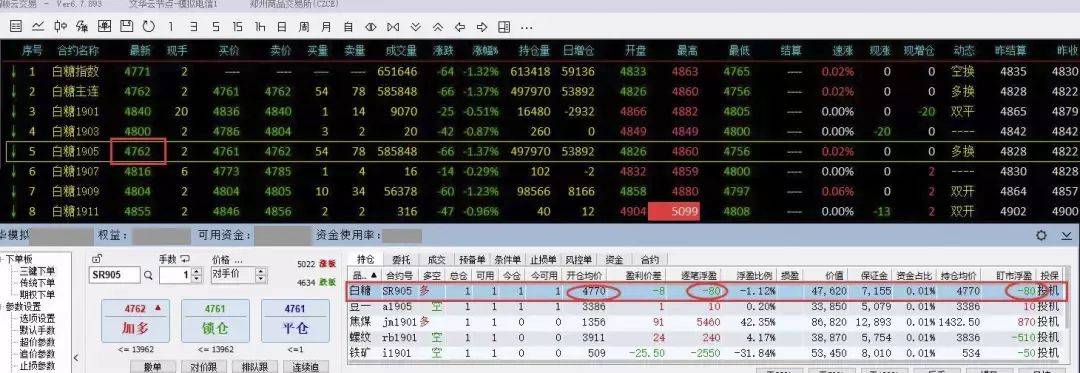The height and width of the screenshot is (373, 1080).
Task: Click the back left-arrow toolbar icon
Action: 460,28
